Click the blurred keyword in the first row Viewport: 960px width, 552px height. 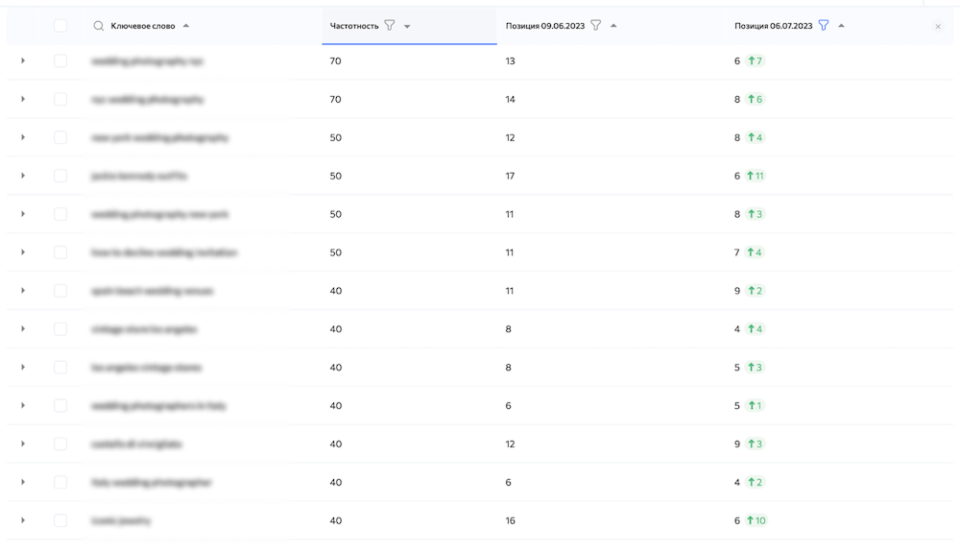tap(147, 61)
